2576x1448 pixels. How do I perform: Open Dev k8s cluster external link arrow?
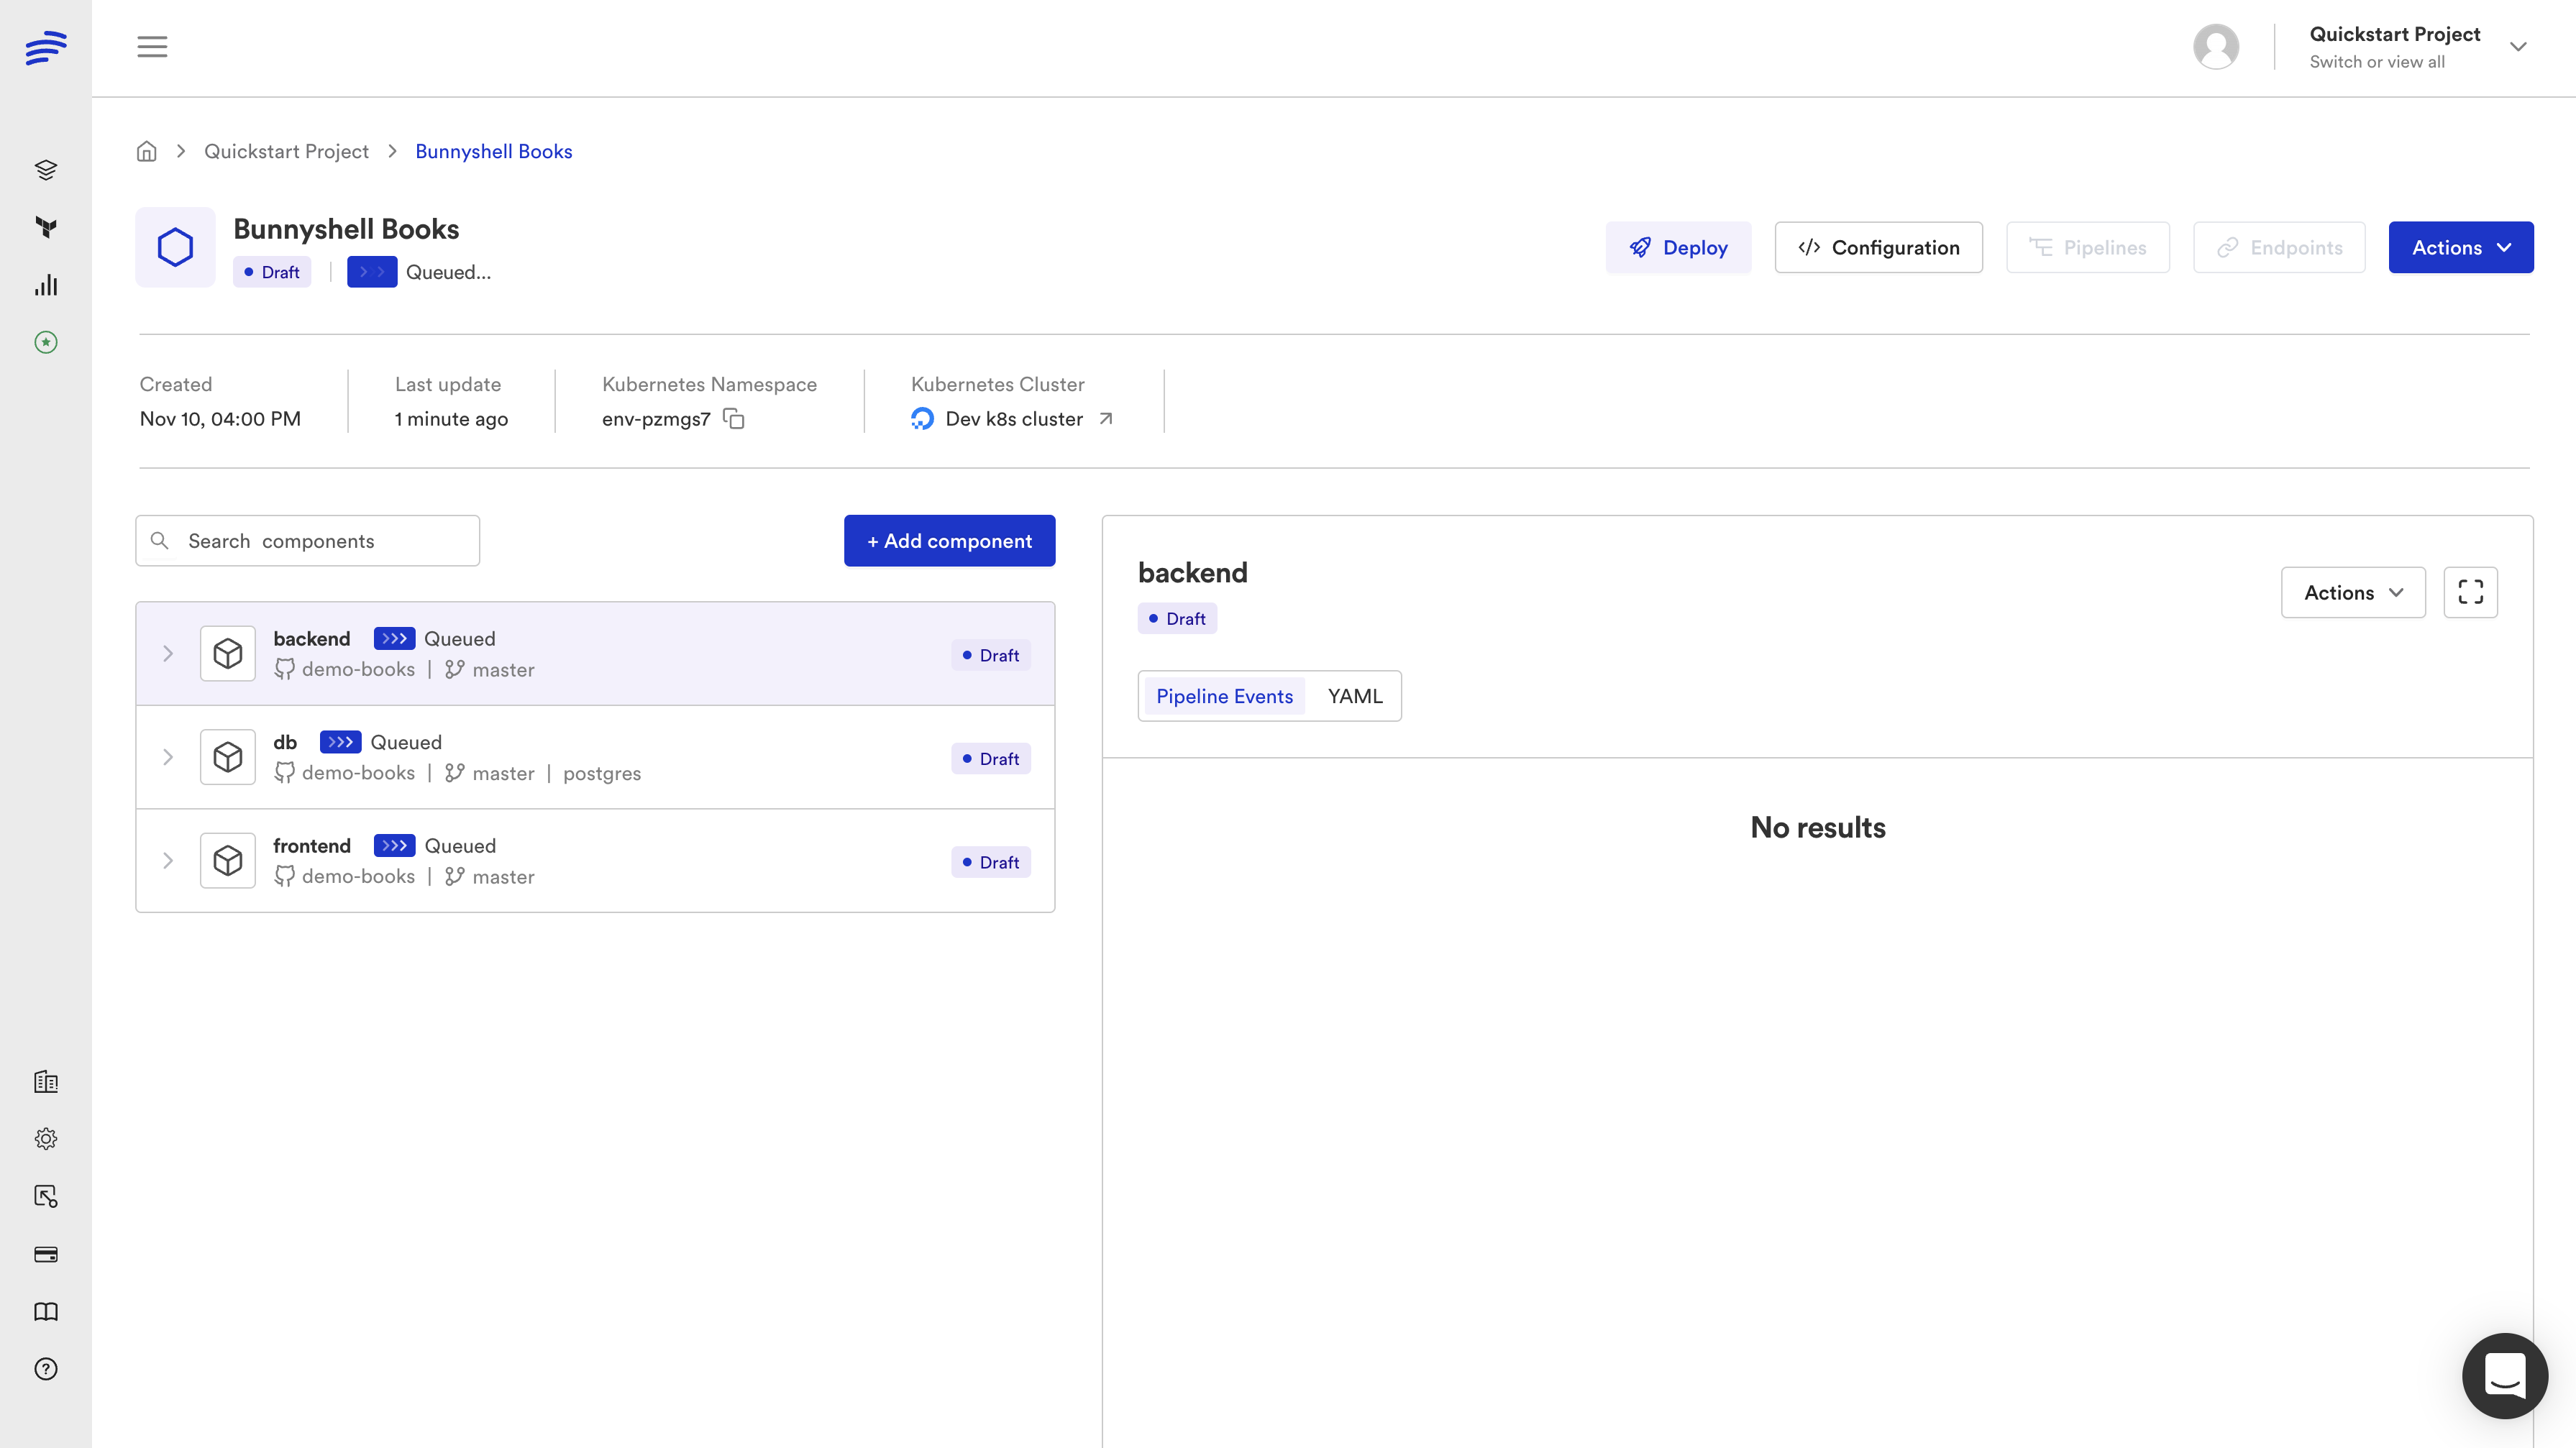coord(1106,419)
